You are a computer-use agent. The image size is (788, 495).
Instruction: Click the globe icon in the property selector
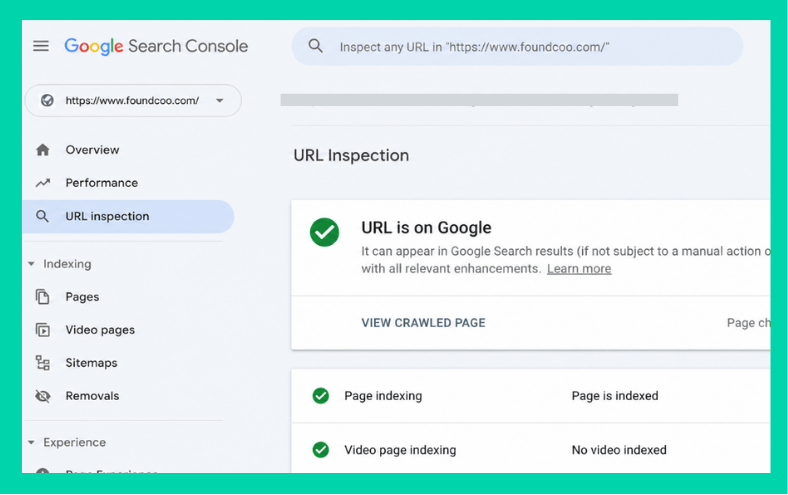pos(47,101)
